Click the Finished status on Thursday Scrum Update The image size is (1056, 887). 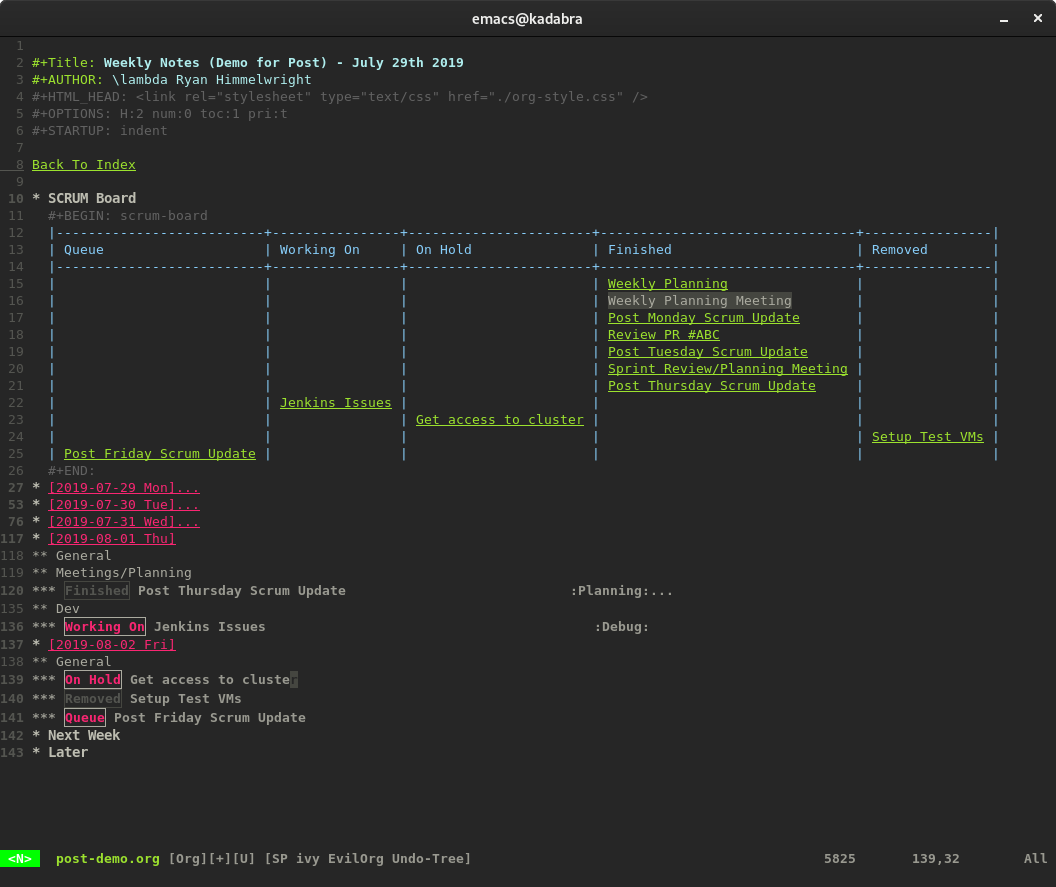coord(96,591)
